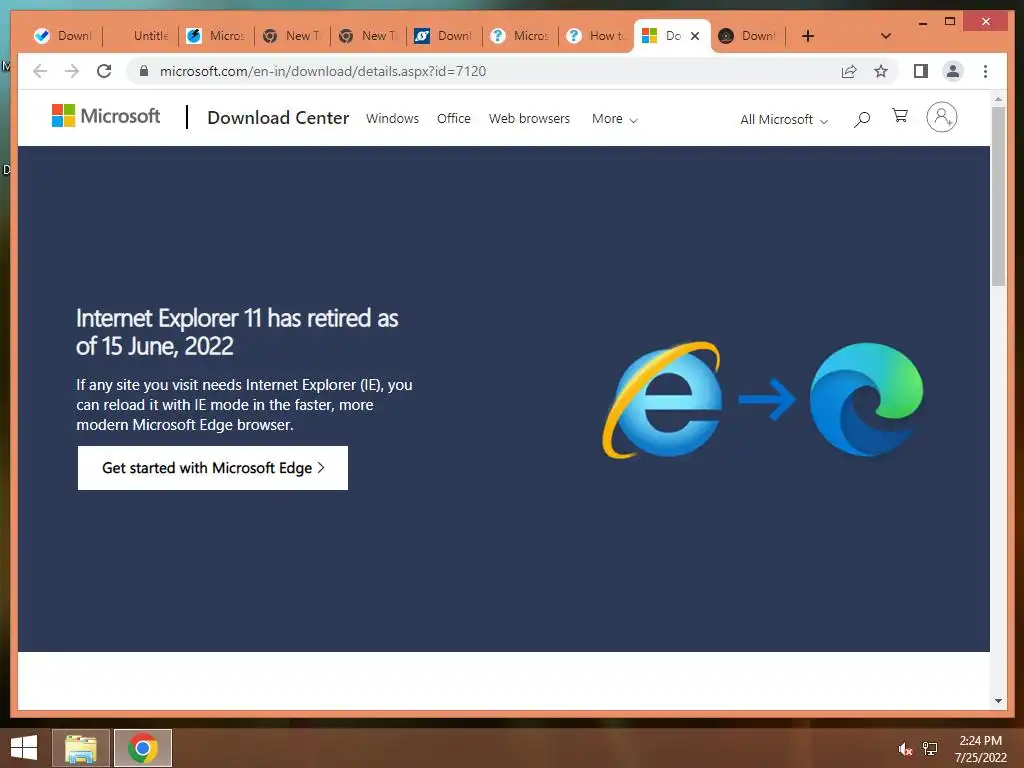The image size is (1024, 768).
Task: Click the page vertical scrollbar thumb
Action: (999, 196)
